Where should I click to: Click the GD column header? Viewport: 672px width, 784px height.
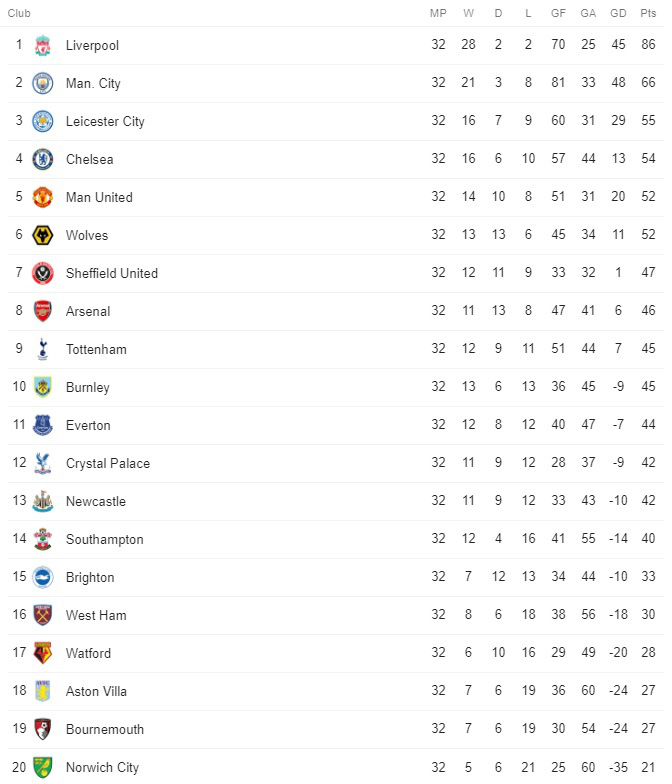tap(618, 14)
